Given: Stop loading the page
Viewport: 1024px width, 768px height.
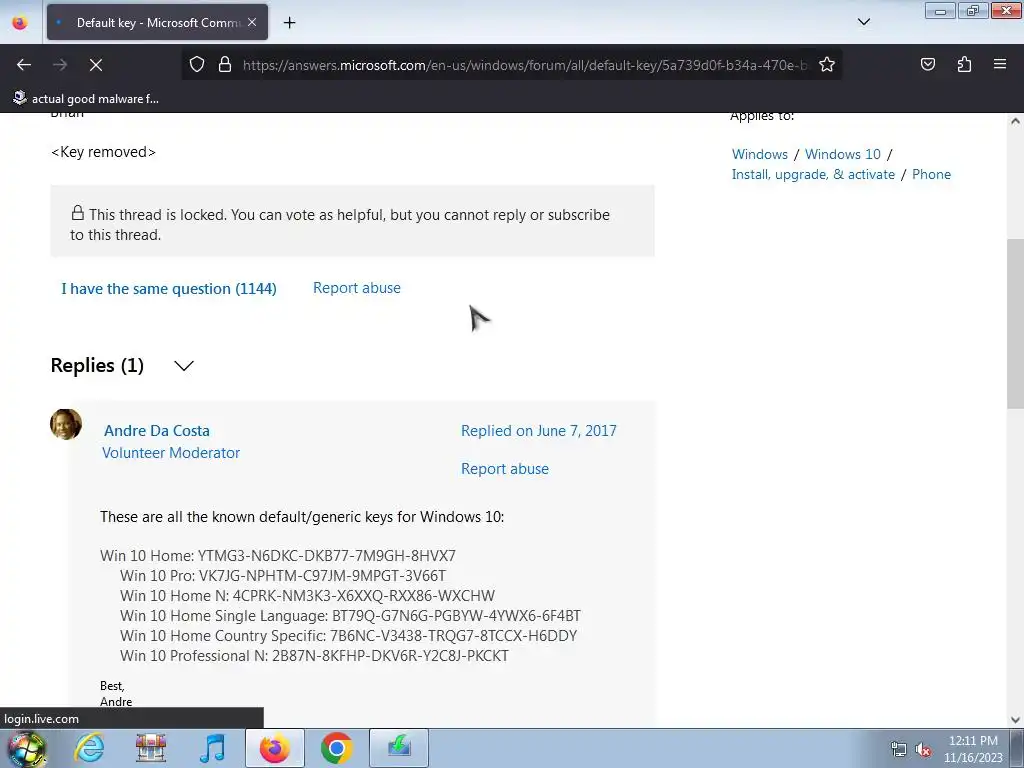Looking at the screenshot, I should 96,65.
